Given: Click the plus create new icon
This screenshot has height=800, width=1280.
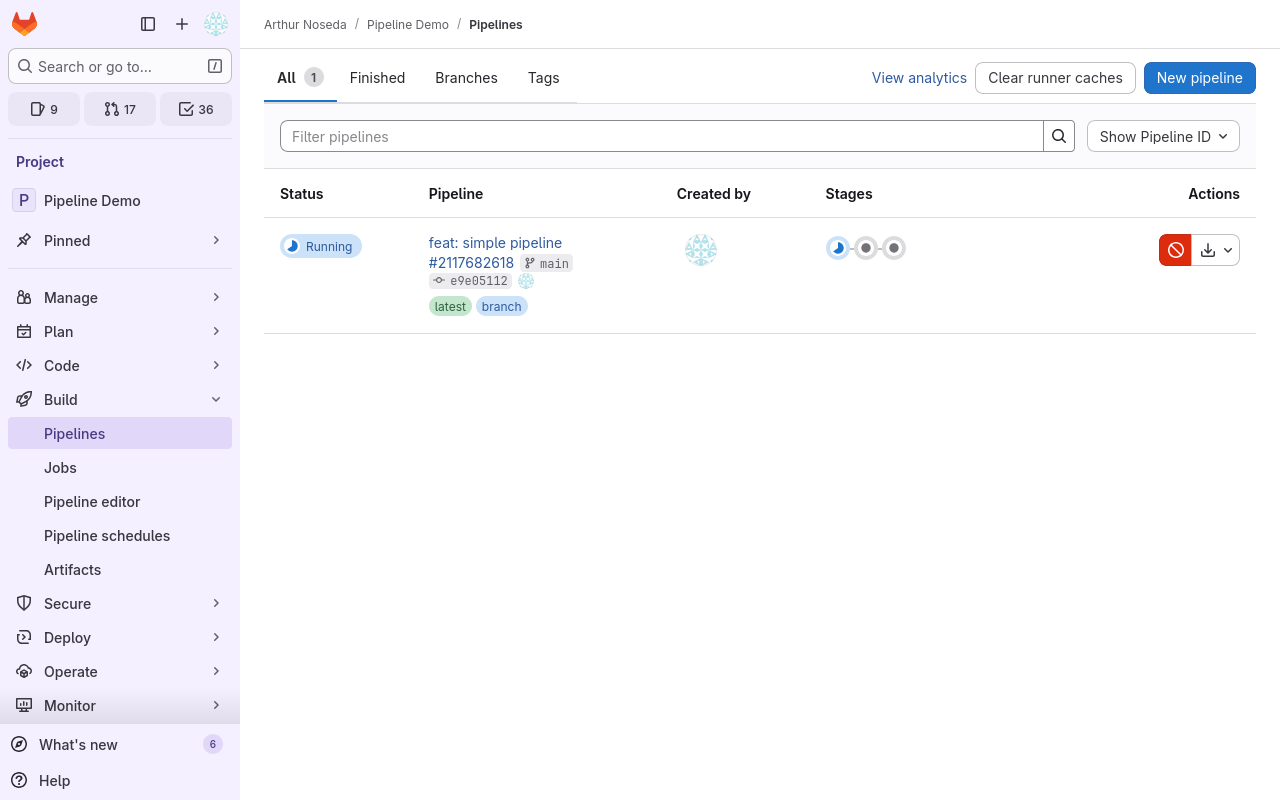Looking at the screenshot, I should 182,24.
